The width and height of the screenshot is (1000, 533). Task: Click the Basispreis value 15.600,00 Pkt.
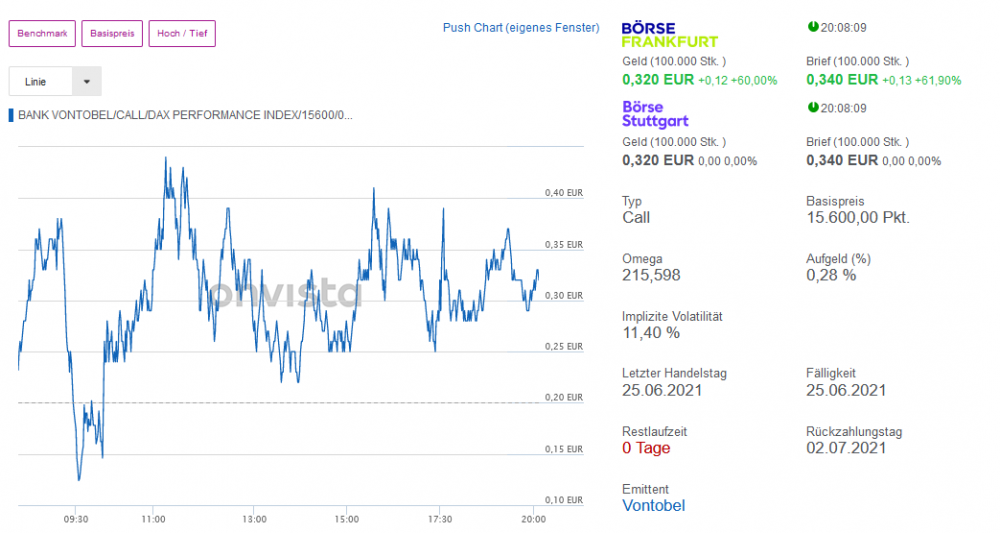point(858,217)
